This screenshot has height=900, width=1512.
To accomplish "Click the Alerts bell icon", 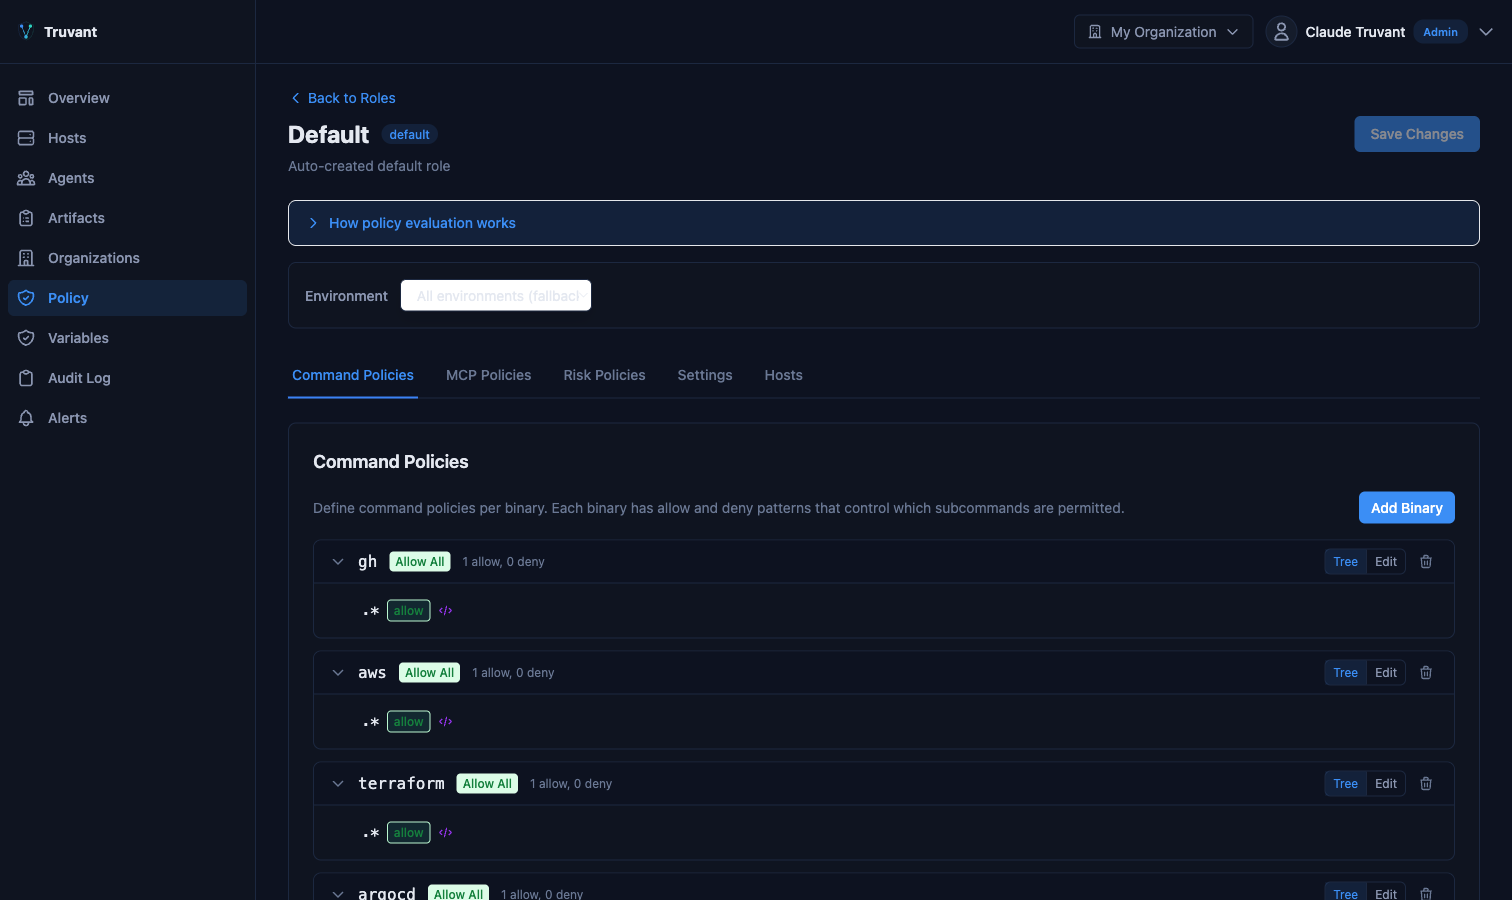I will [x=26, y=418].
